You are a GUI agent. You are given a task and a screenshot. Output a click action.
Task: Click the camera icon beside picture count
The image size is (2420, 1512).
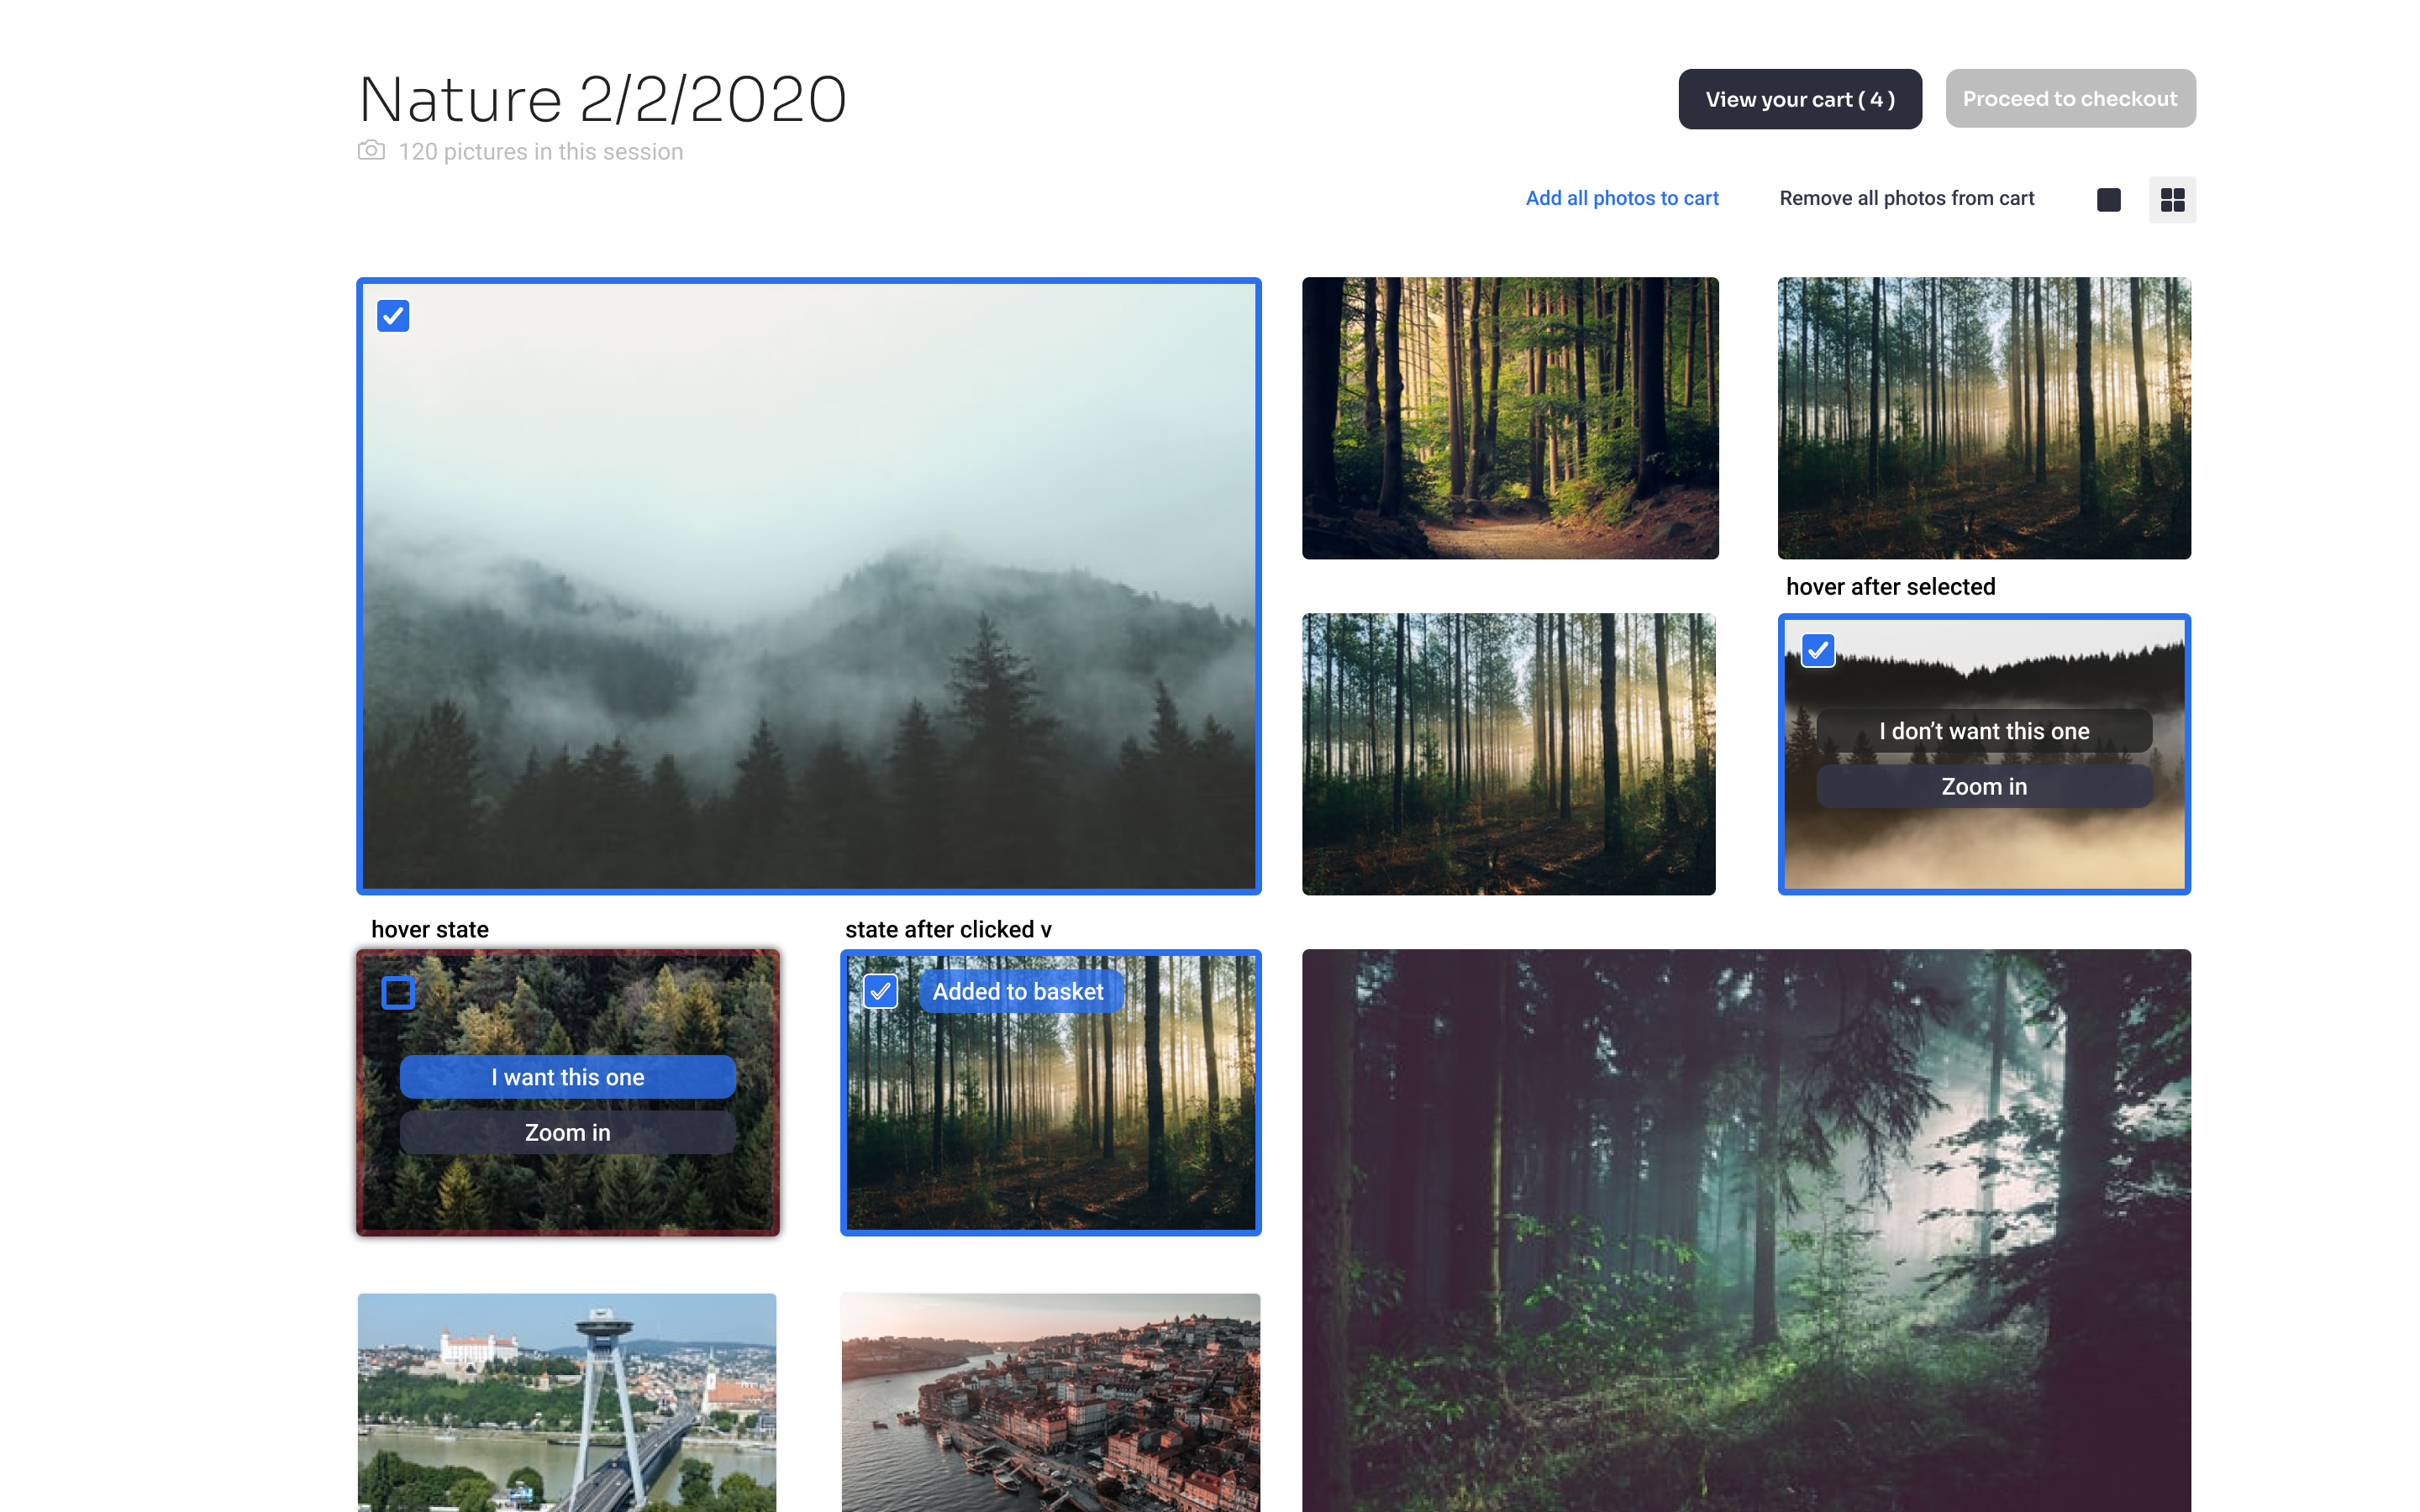click(x=371, y=150)
